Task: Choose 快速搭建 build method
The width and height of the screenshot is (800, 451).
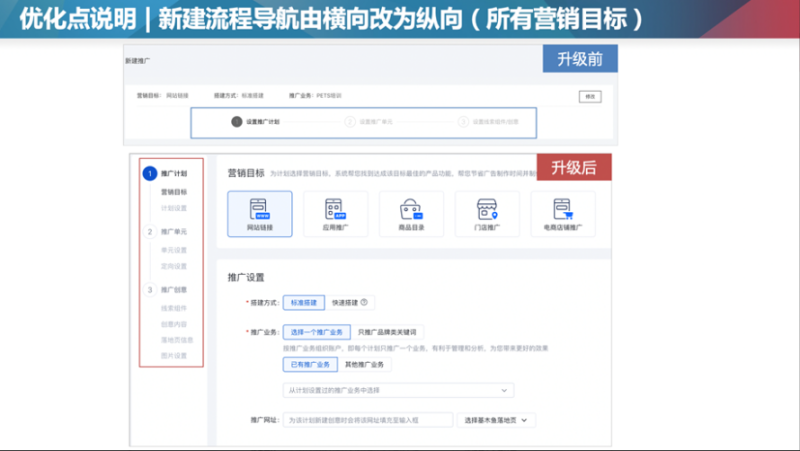Action: pyautogui.click(x=349, y=303)
